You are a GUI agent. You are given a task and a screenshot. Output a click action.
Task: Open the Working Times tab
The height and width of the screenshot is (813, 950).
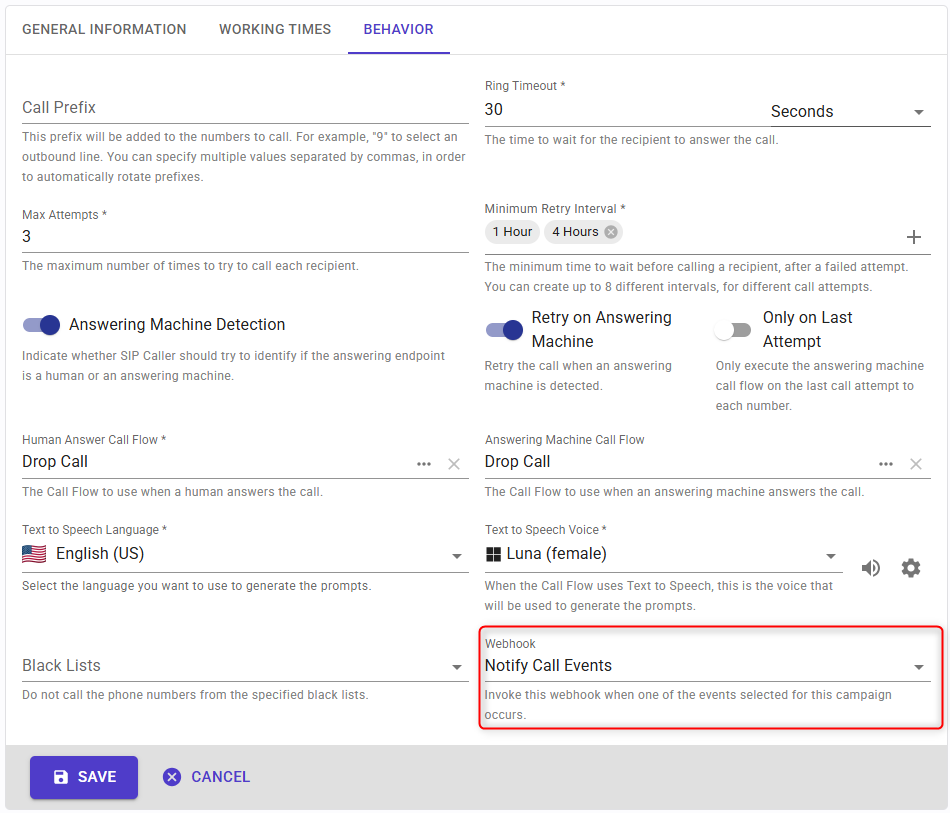[275, 30]
